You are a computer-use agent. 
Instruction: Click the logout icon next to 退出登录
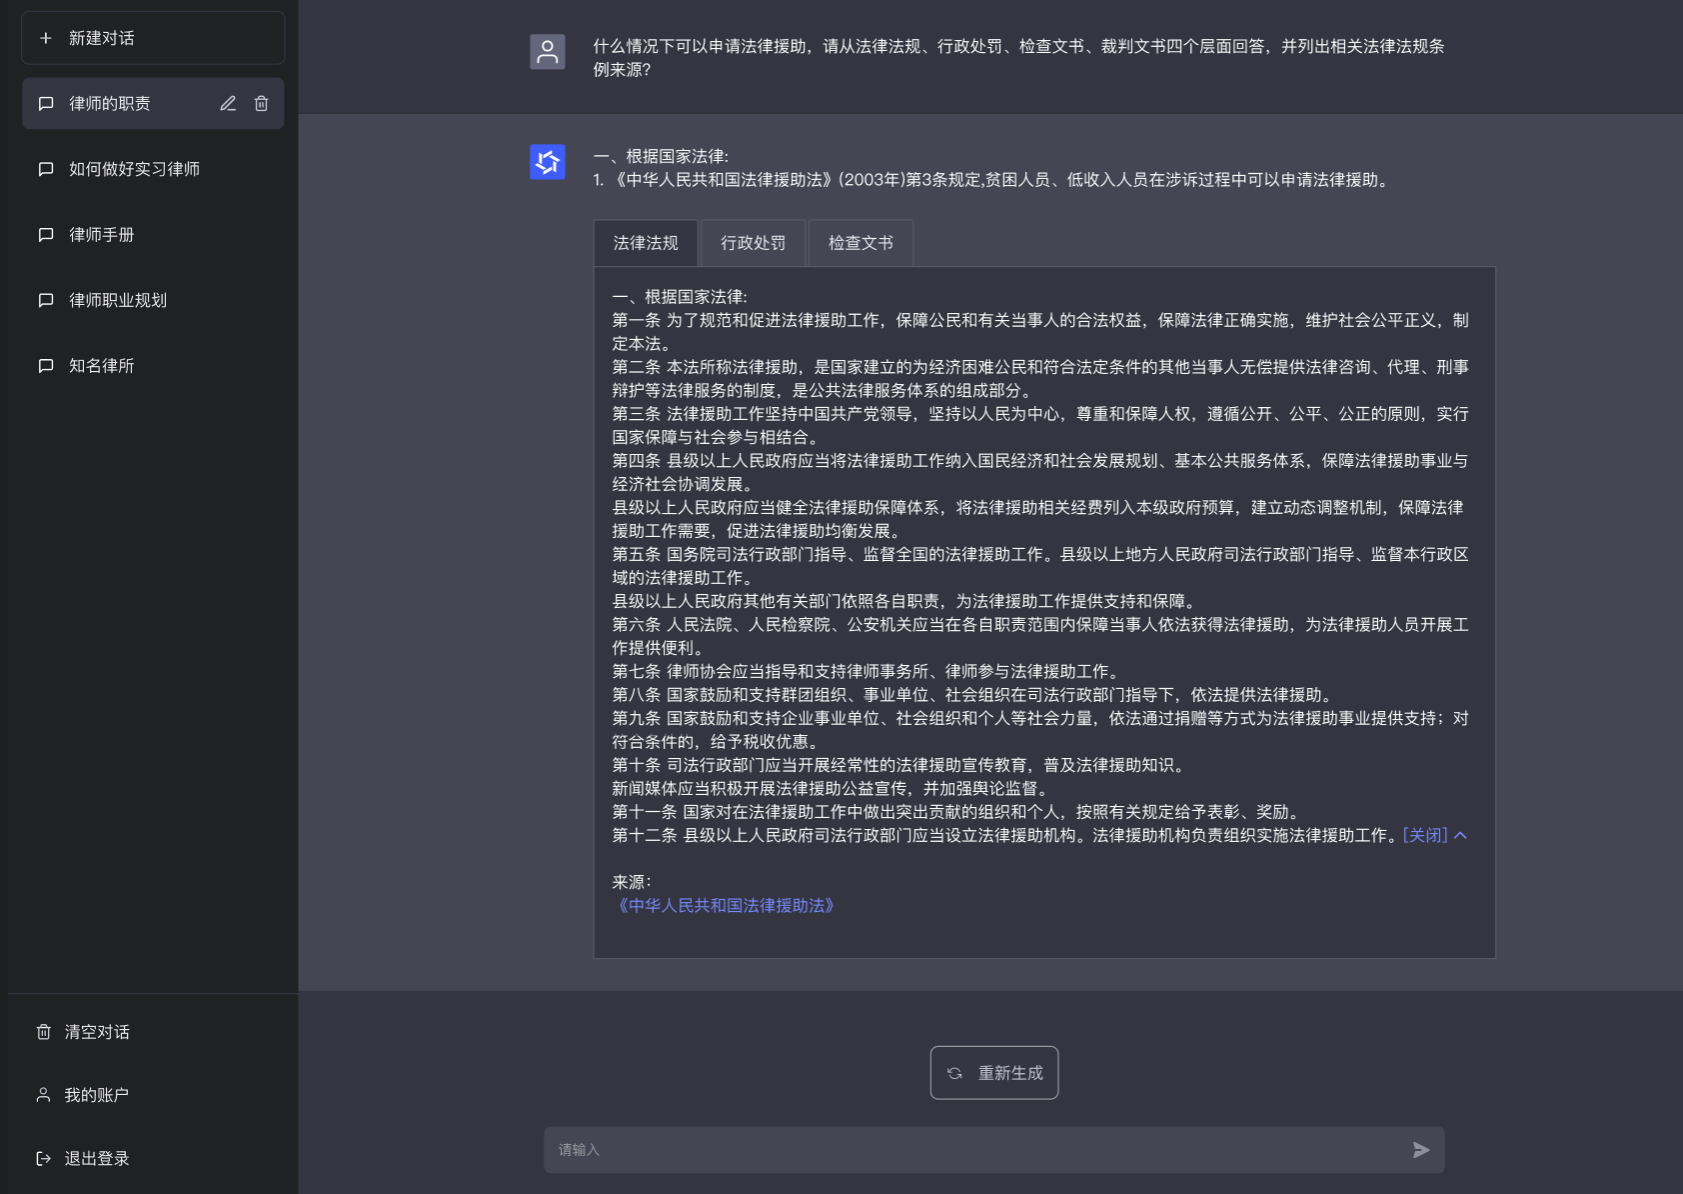point(44,1158)
